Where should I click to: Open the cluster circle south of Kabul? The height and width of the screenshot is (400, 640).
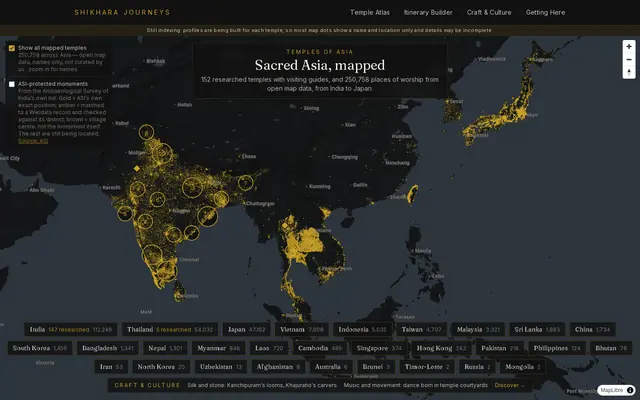pos(146,132)
